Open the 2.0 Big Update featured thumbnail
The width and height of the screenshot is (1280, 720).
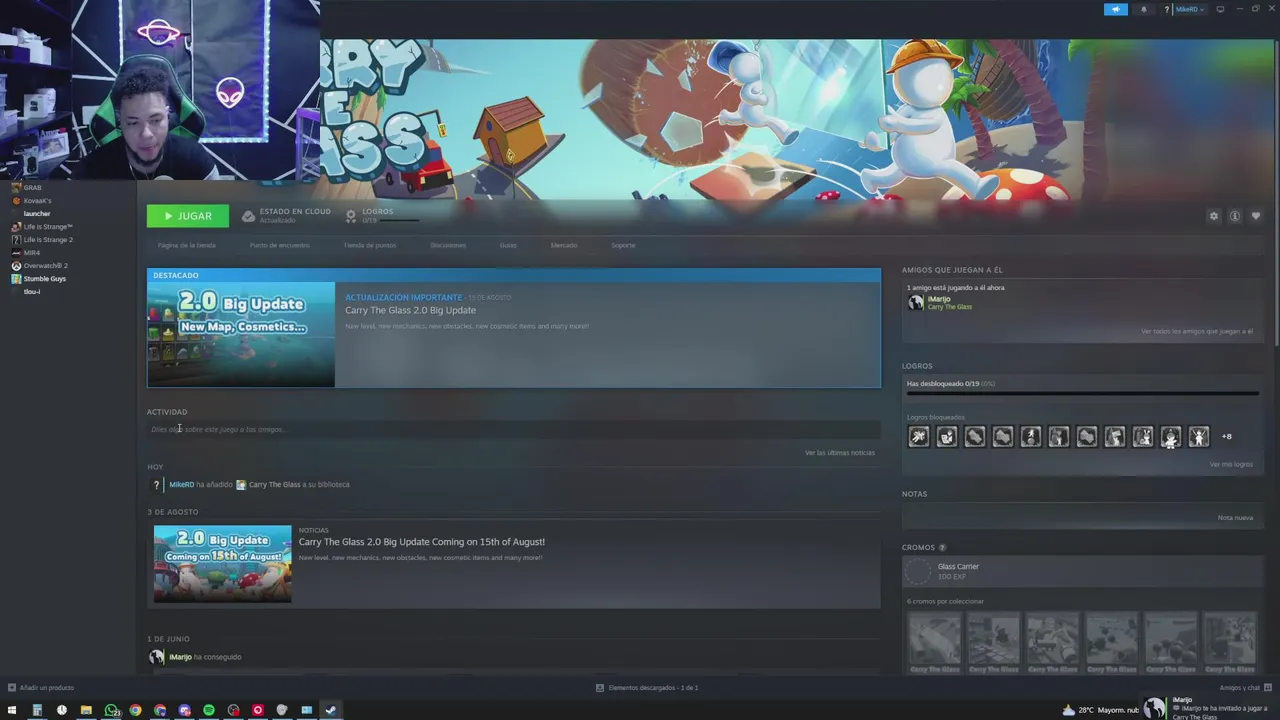click(x=241, y=334)
